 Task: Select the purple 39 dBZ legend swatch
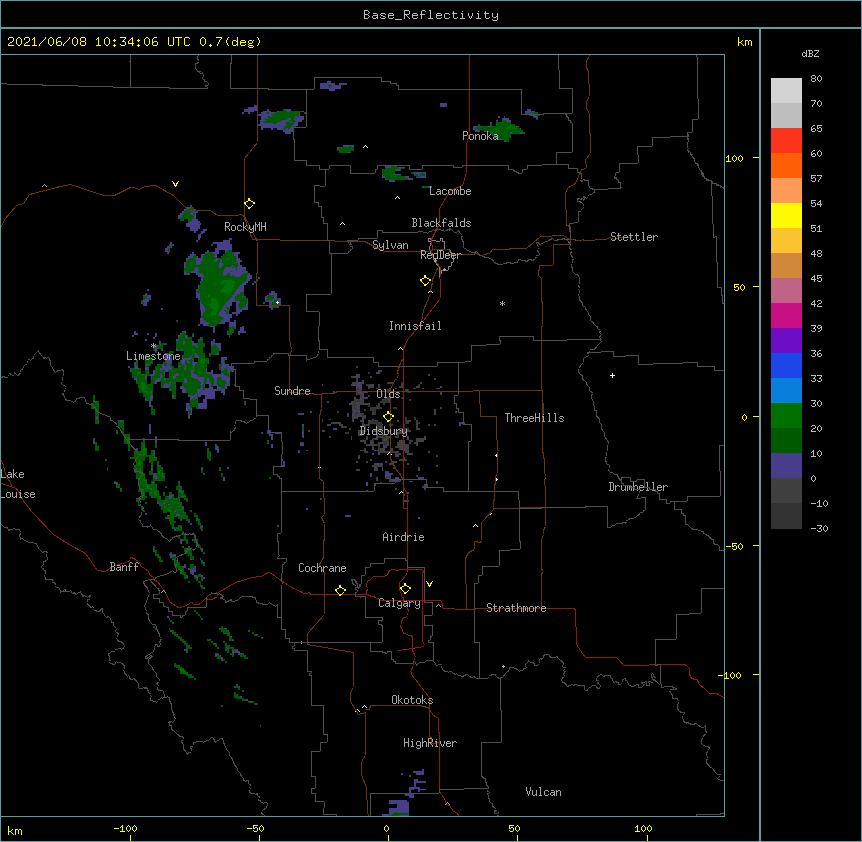click(x=786, y=340)
